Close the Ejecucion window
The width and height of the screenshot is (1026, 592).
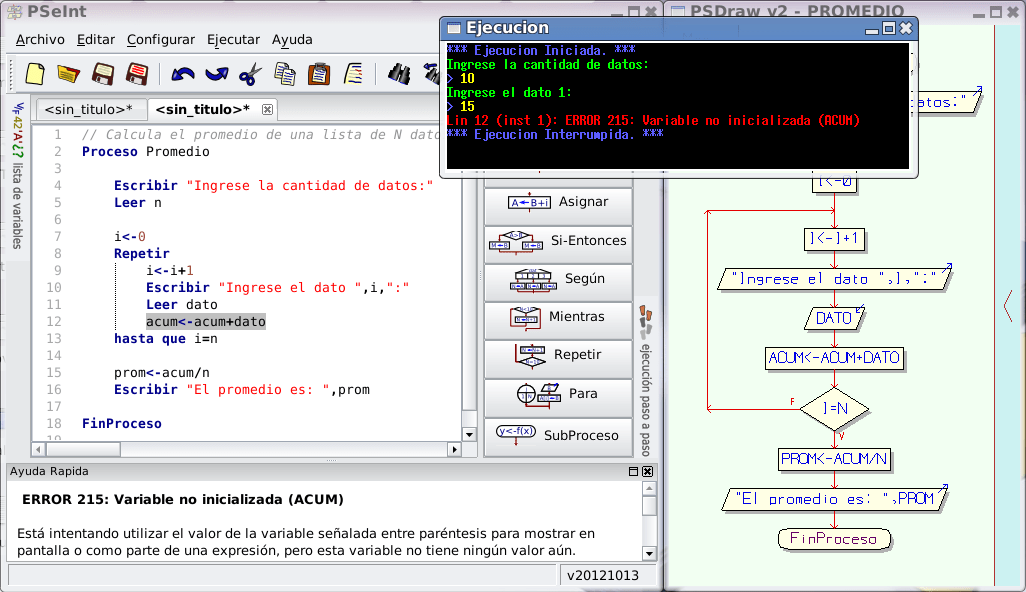pyautogui.click(x=906, y=28)
